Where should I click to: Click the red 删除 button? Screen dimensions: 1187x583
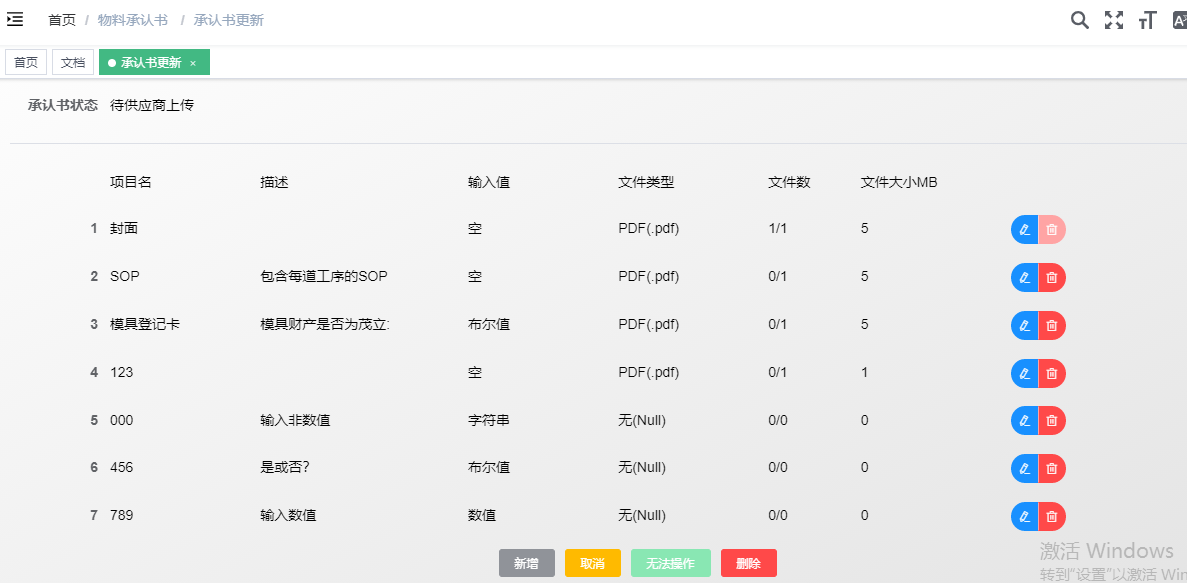[748, 563]
